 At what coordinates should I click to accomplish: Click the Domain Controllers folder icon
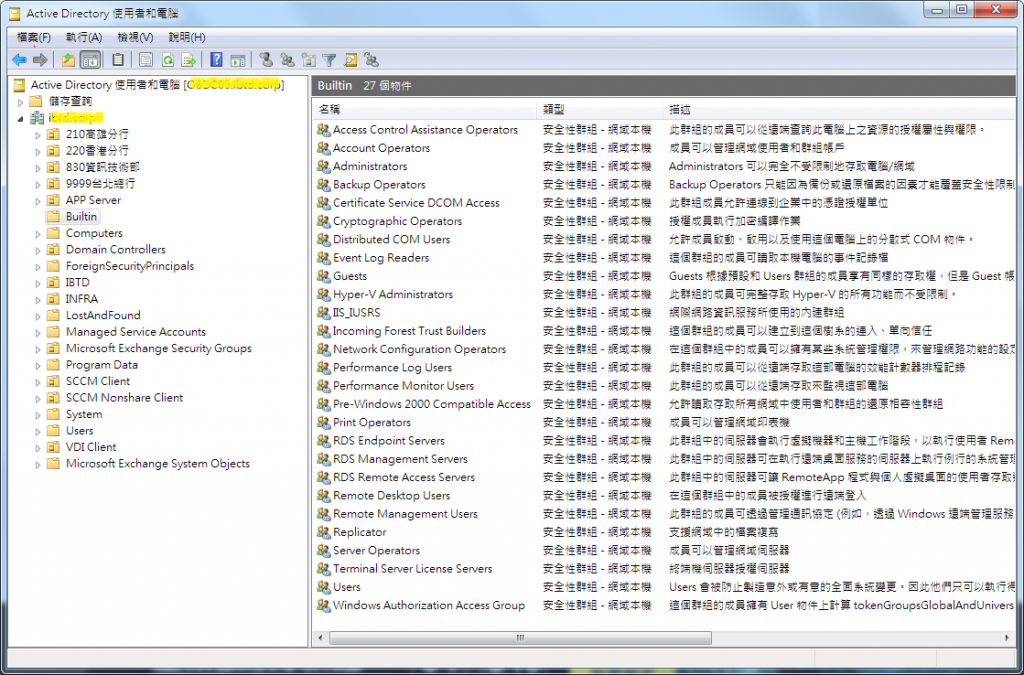tap(54, 249)
